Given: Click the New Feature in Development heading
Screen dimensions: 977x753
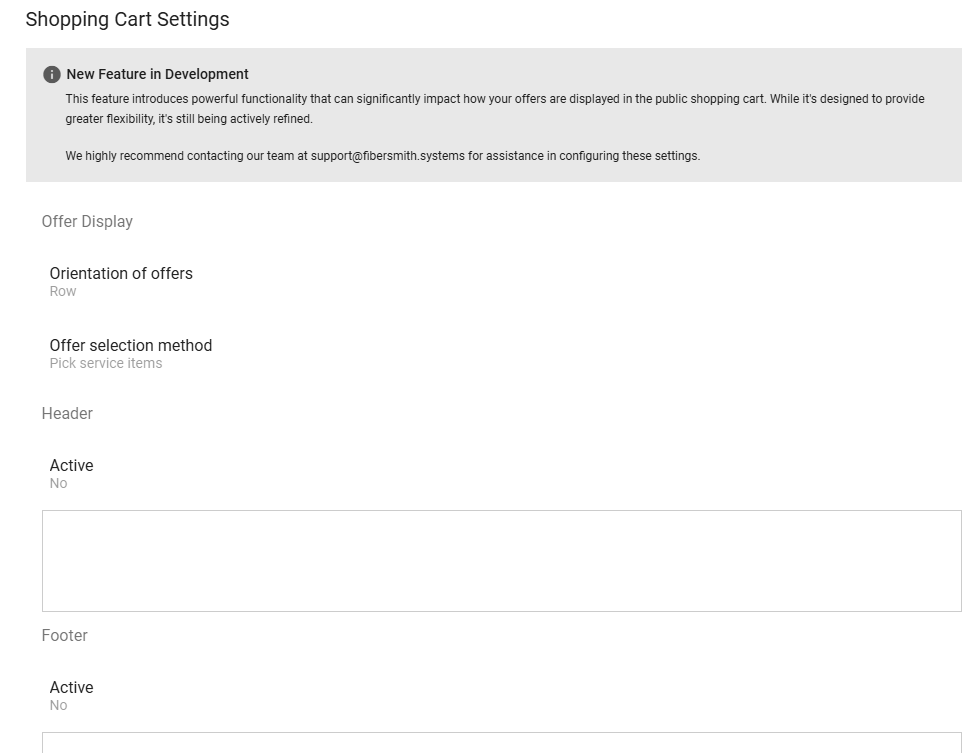Looking at the screenshot, I should (x=157, y=74).
